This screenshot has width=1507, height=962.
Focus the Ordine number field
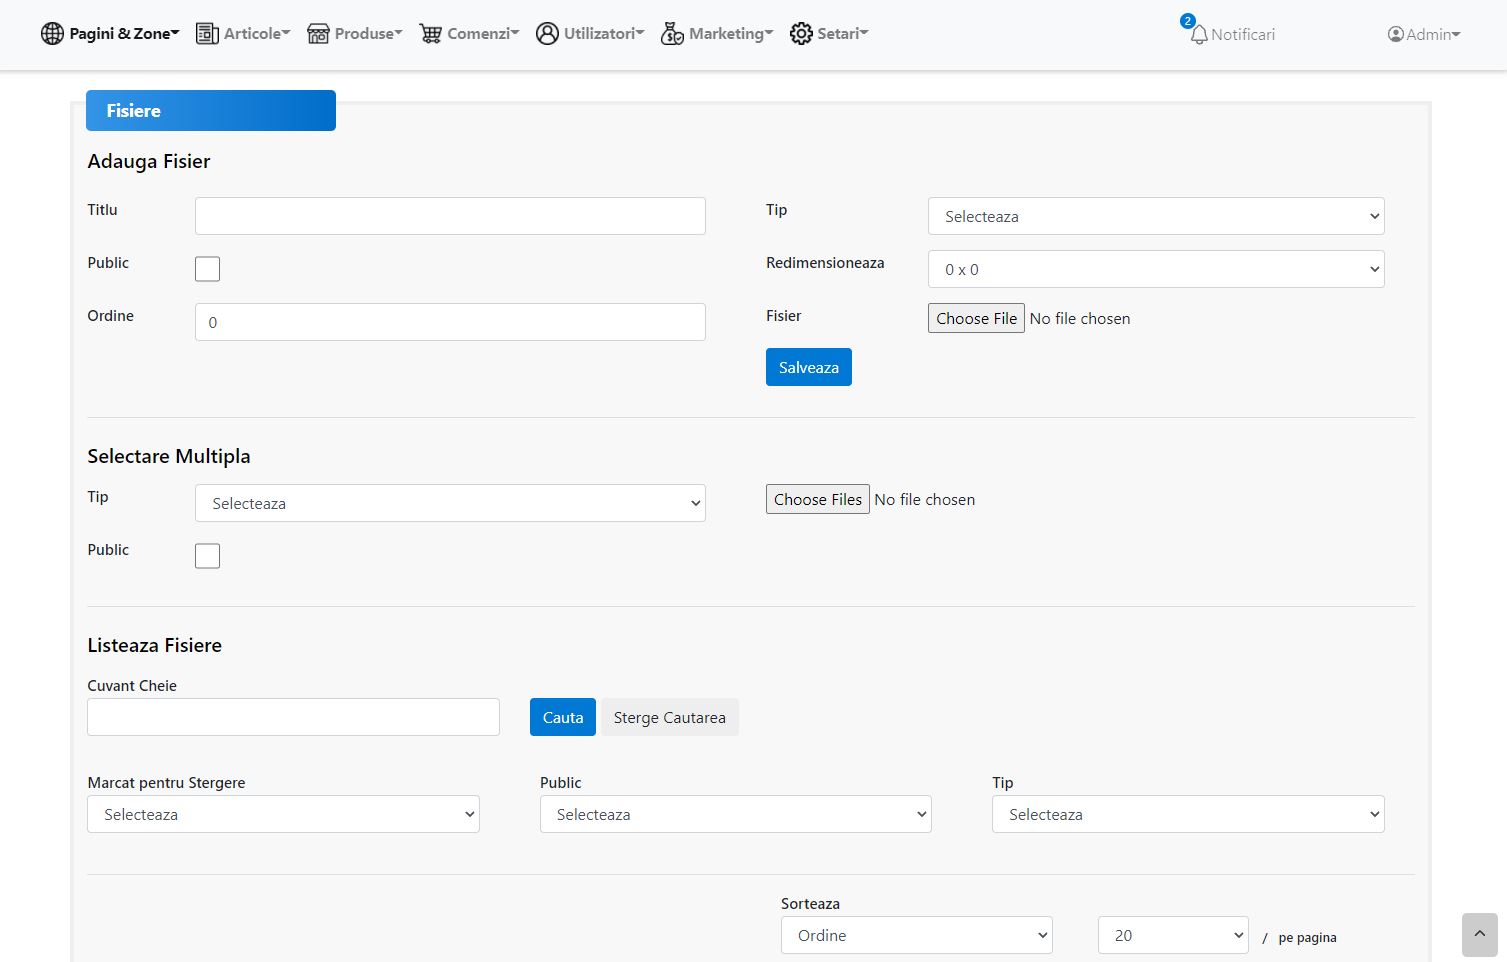coord(450,322)
